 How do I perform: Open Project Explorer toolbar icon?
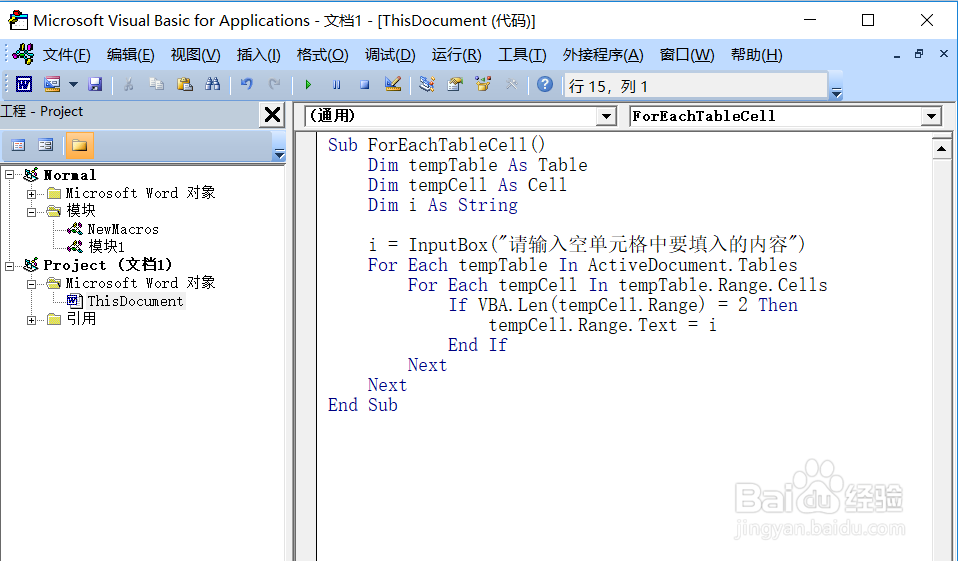click(x=426, y=84)
